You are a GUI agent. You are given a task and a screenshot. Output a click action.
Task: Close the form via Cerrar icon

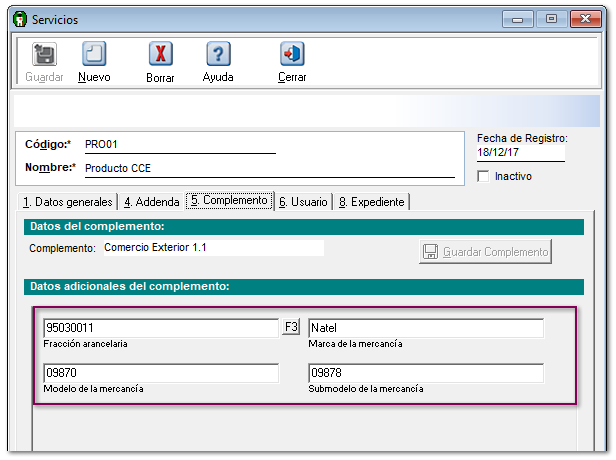click(x=292, y=55)
